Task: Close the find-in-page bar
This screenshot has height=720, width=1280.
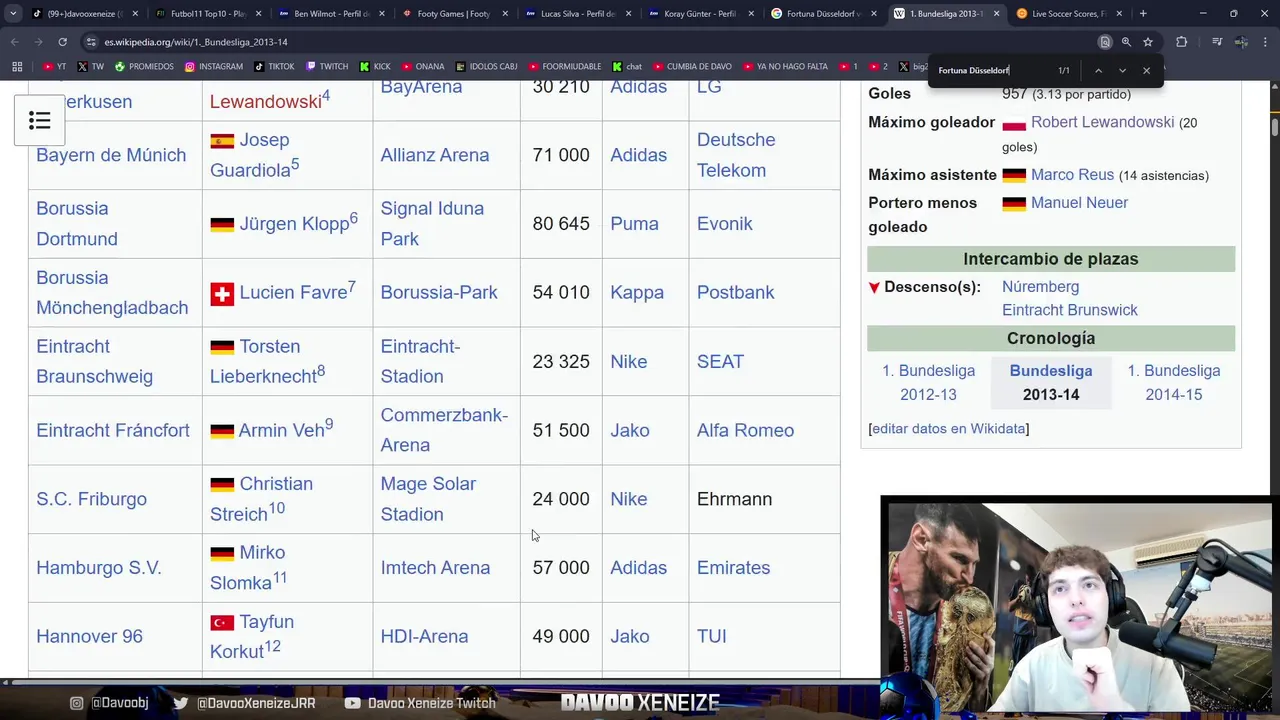Action: coord(1146,71)
